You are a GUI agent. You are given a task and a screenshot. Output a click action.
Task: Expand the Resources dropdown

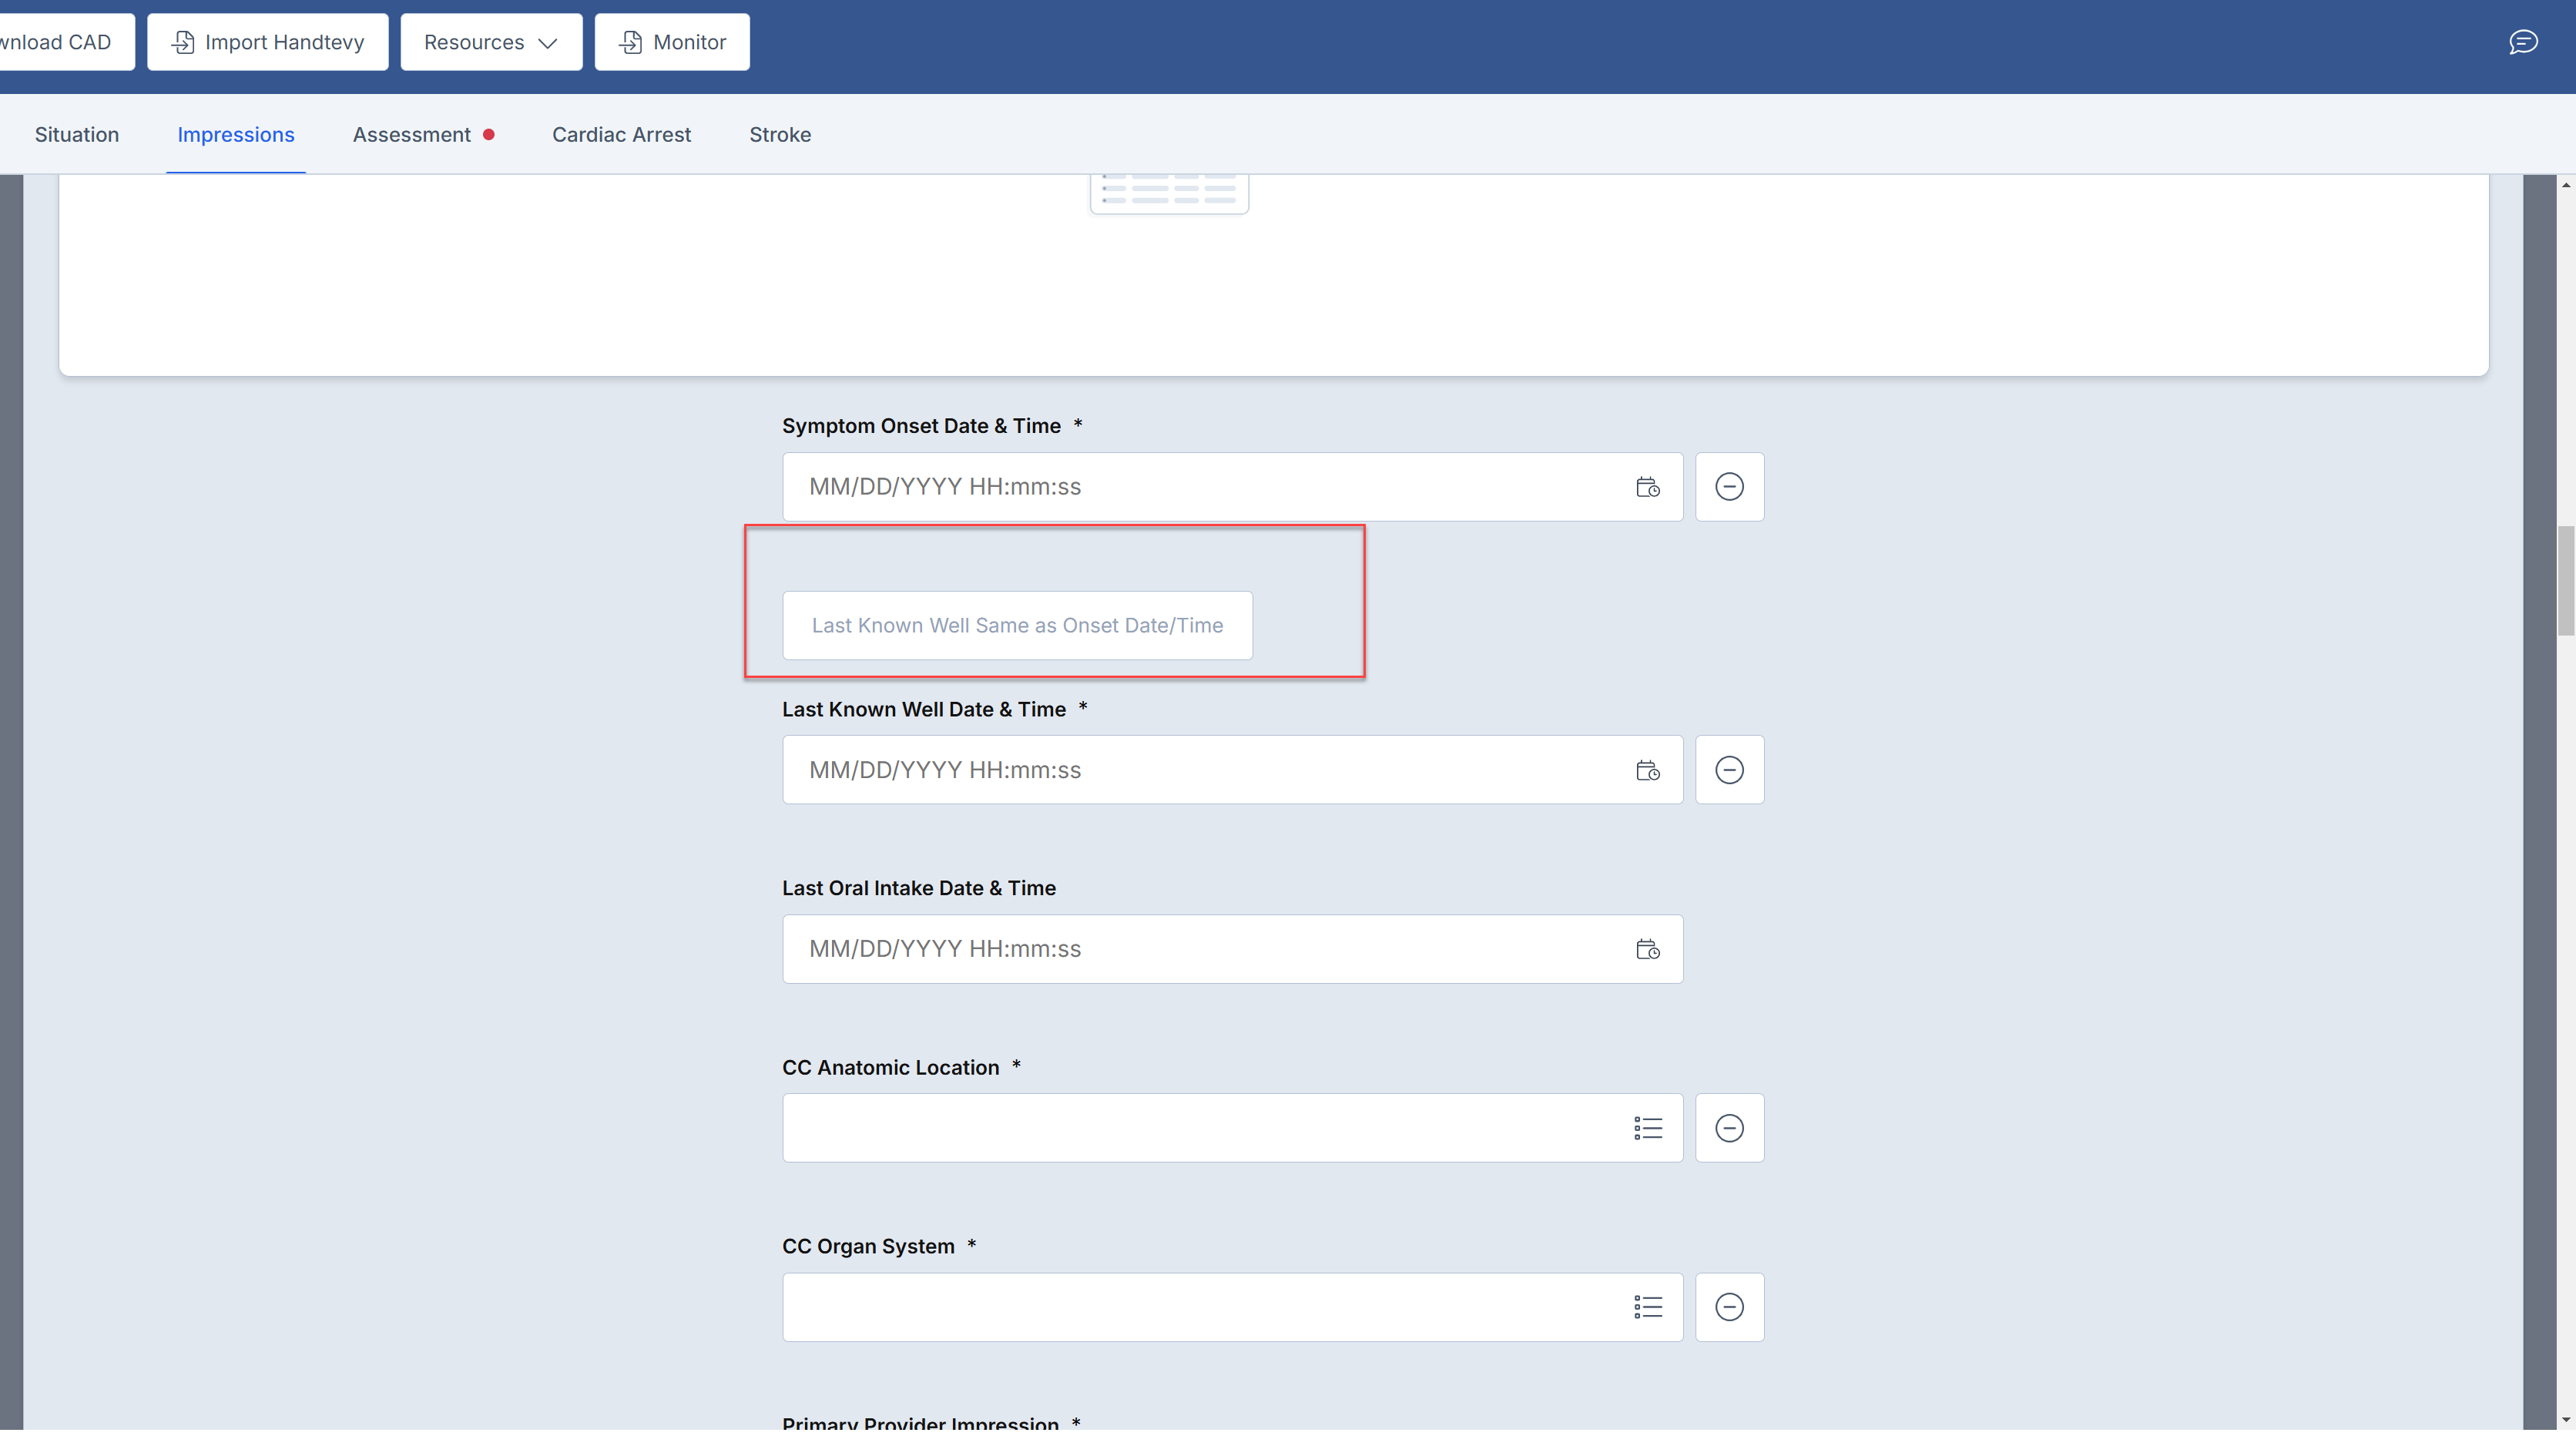tap(491, 42)
